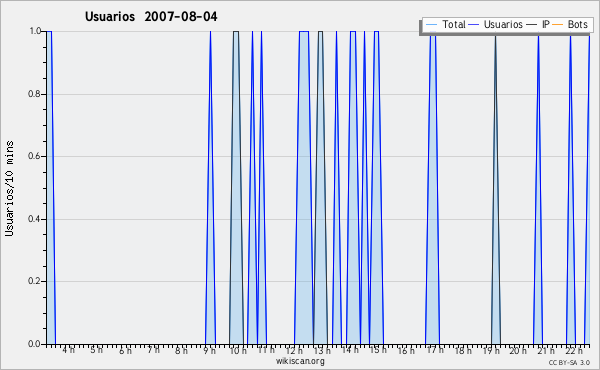Click the '19 h' x-axis tick label
Image resolution: width=600 pixels, height=370 pixels.
click(x=492, y=350)
